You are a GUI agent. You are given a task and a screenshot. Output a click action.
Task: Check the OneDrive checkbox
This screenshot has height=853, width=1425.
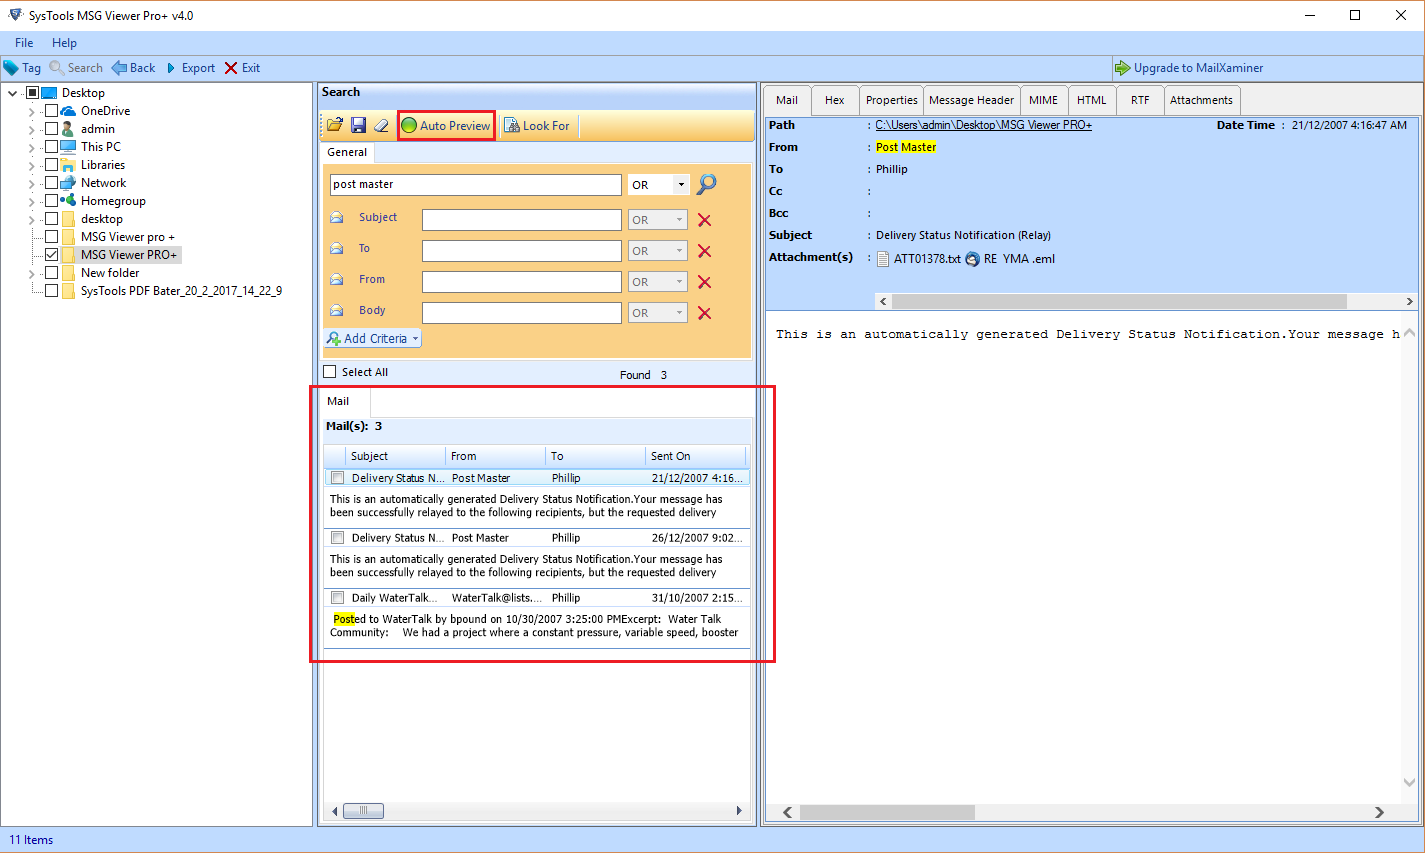tap(51, 111)
